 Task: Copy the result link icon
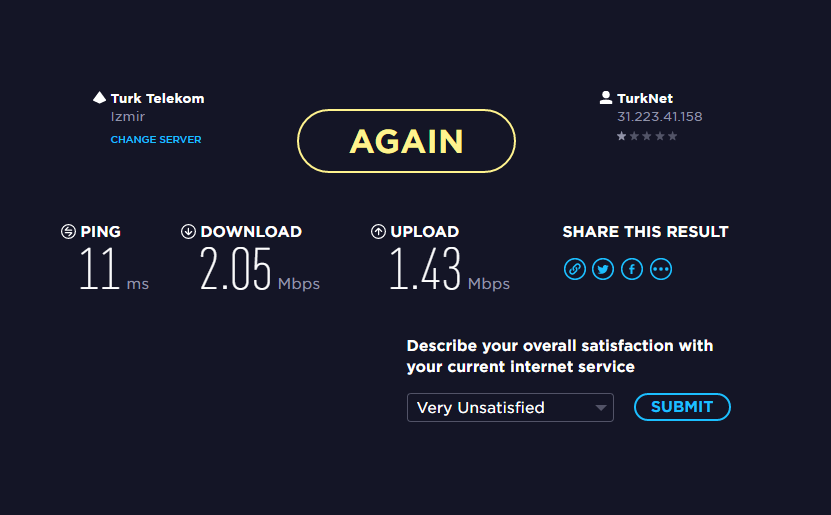574,269
